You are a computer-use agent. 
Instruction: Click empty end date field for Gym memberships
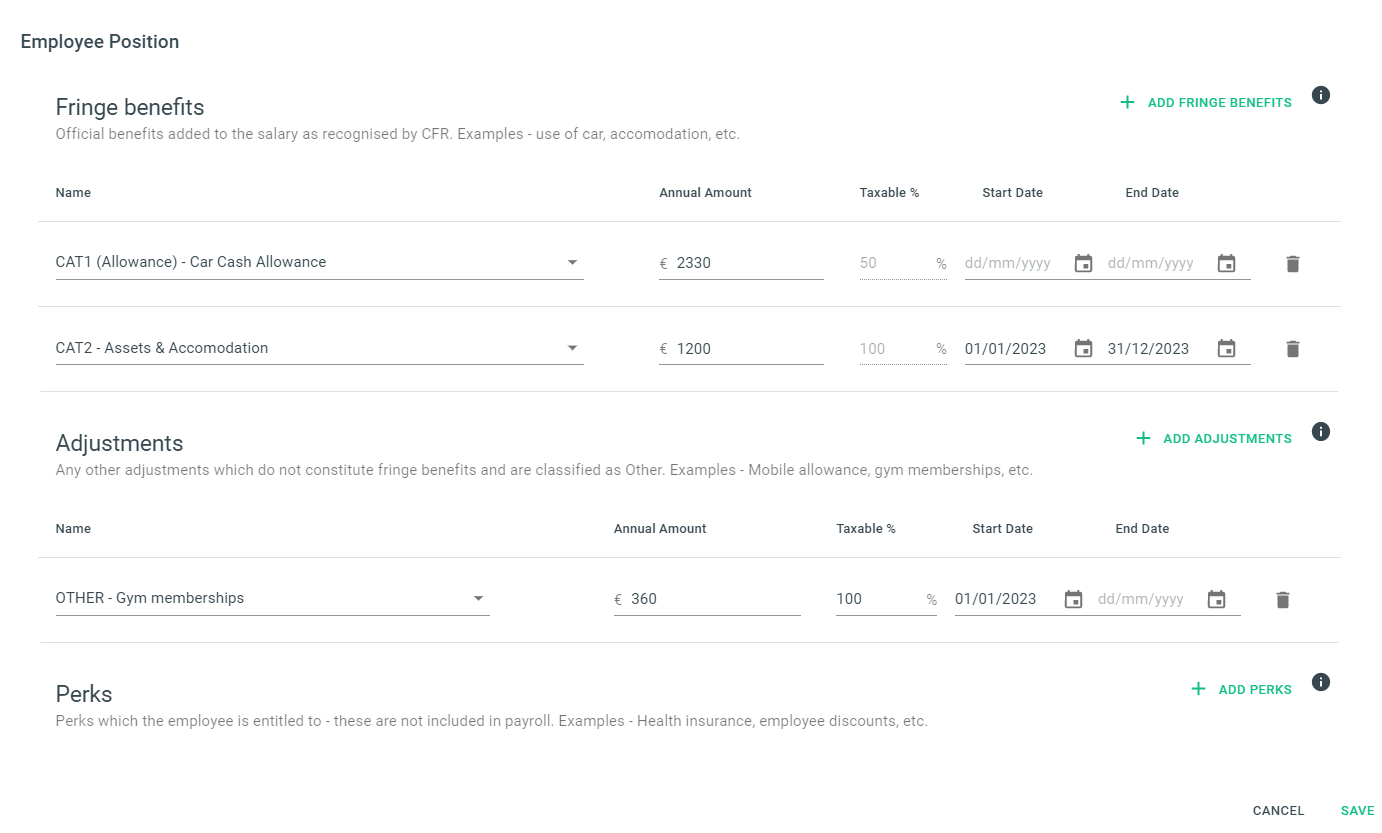click(x=1142, y=599)
